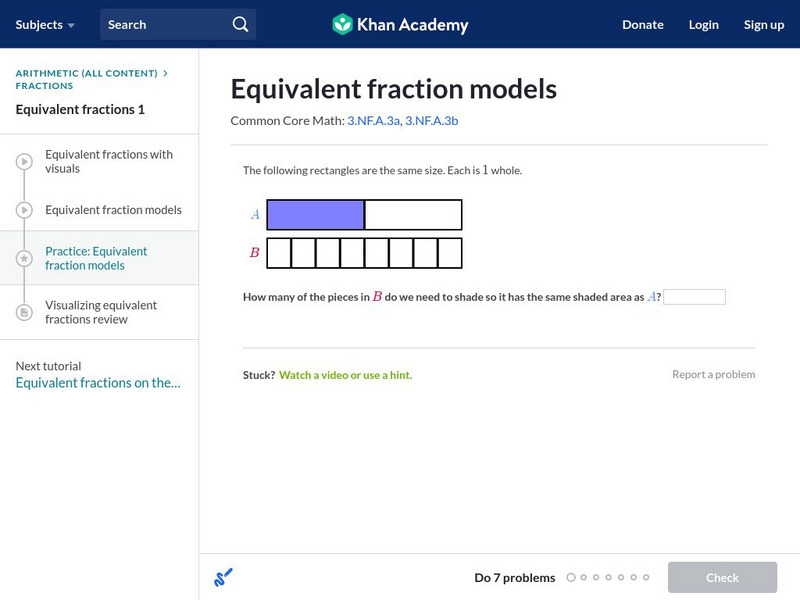The height and width of the screenshot is (600, 800).
Task: Click star icon for Practice: Equivalent fraction models
Action: (24, 259)
